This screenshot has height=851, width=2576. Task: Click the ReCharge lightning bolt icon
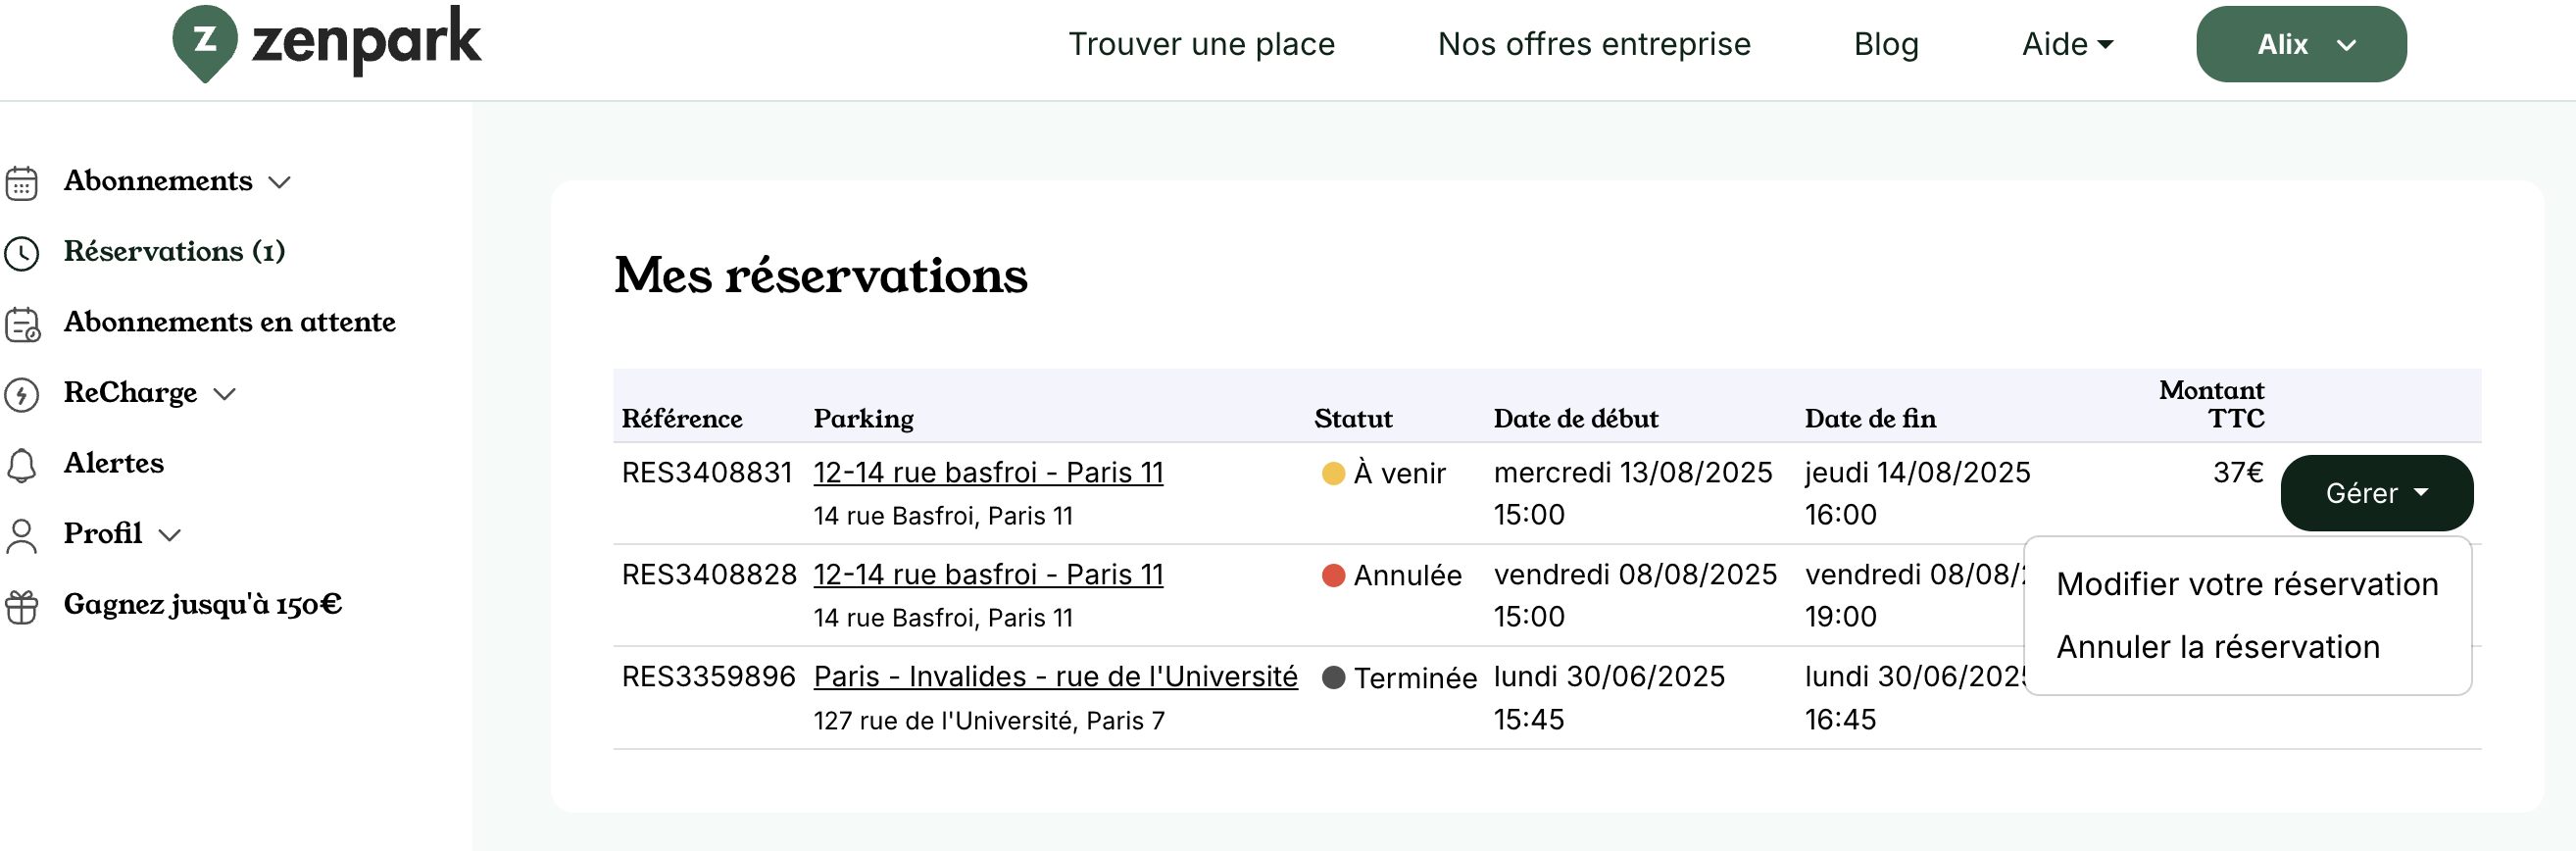tap(22, 394)
